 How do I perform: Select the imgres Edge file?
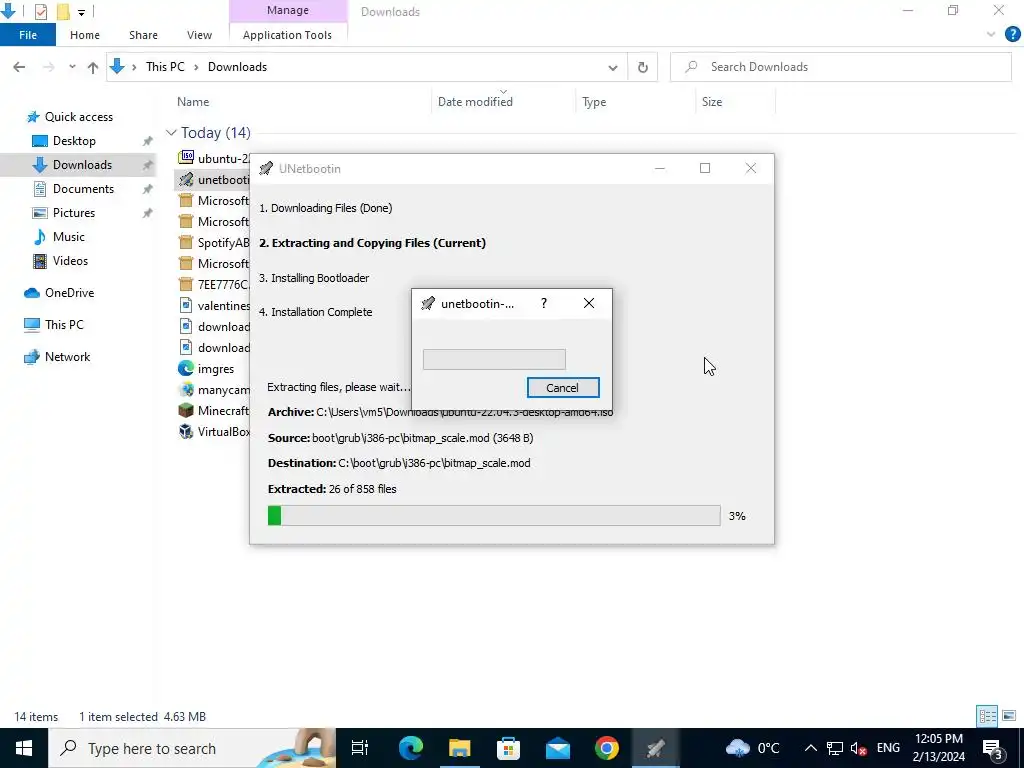216,369
